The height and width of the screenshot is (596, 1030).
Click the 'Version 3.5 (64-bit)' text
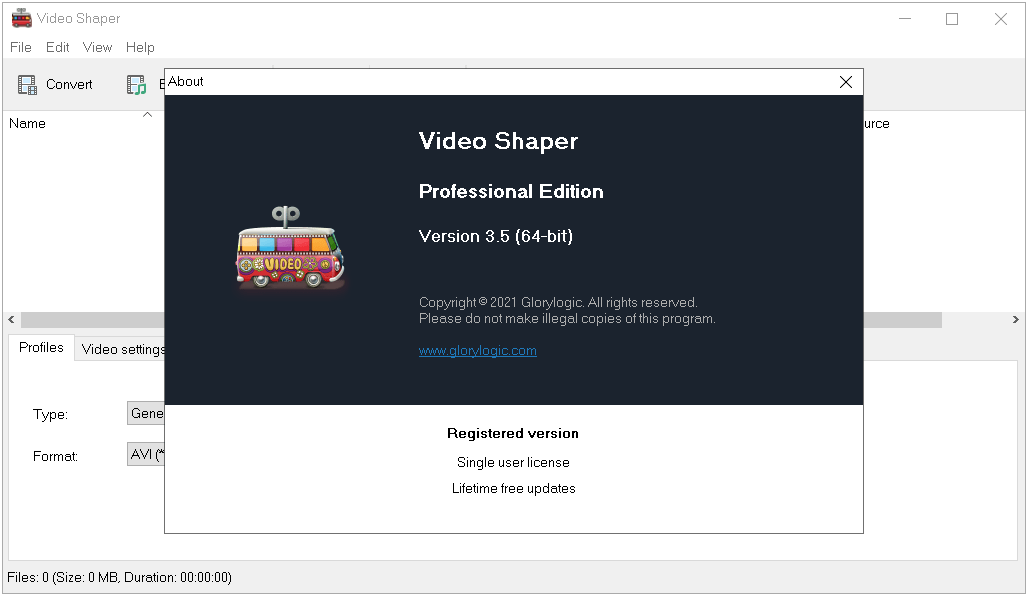coord(496,237)
